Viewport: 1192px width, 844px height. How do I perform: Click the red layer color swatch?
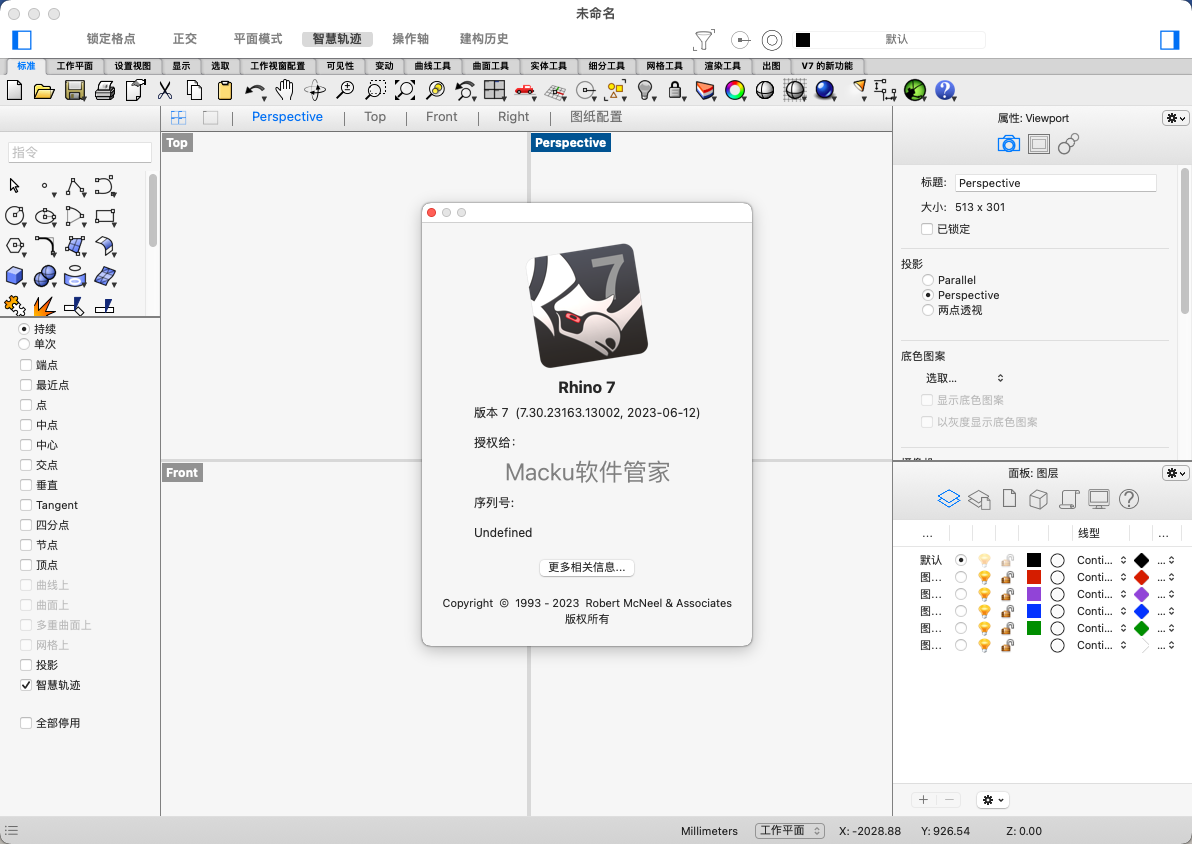click(x=1034, y=577)
